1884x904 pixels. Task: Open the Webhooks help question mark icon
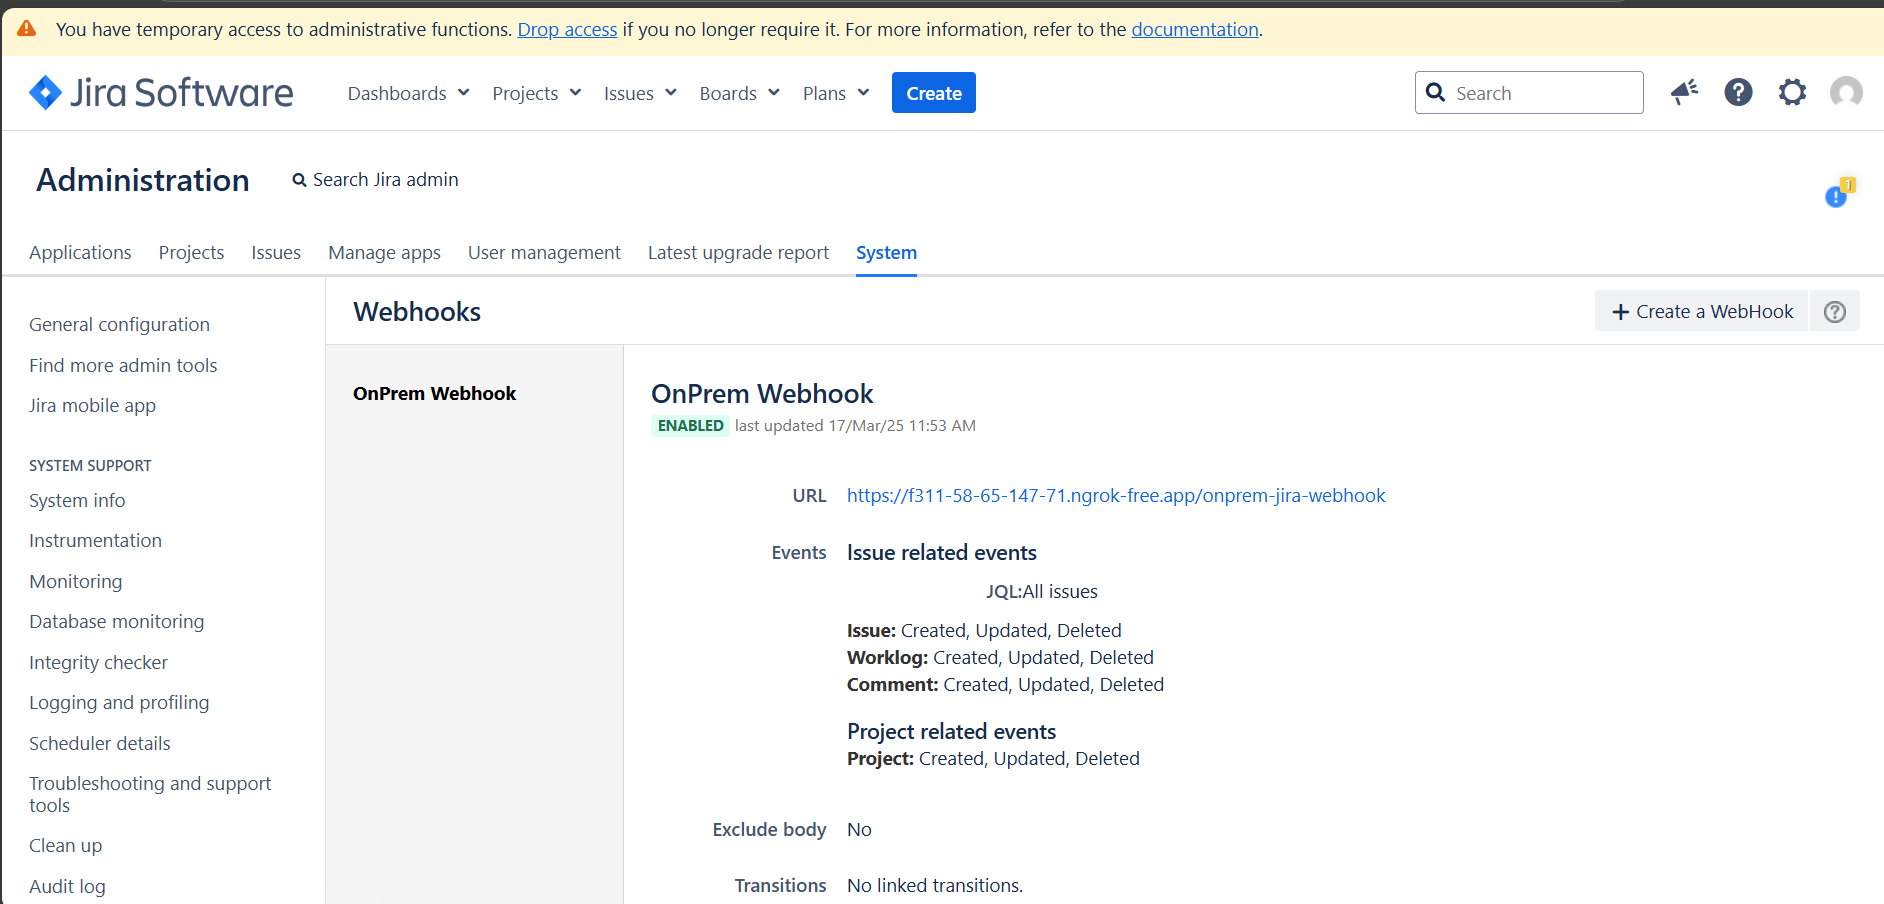pos(1835,311)
